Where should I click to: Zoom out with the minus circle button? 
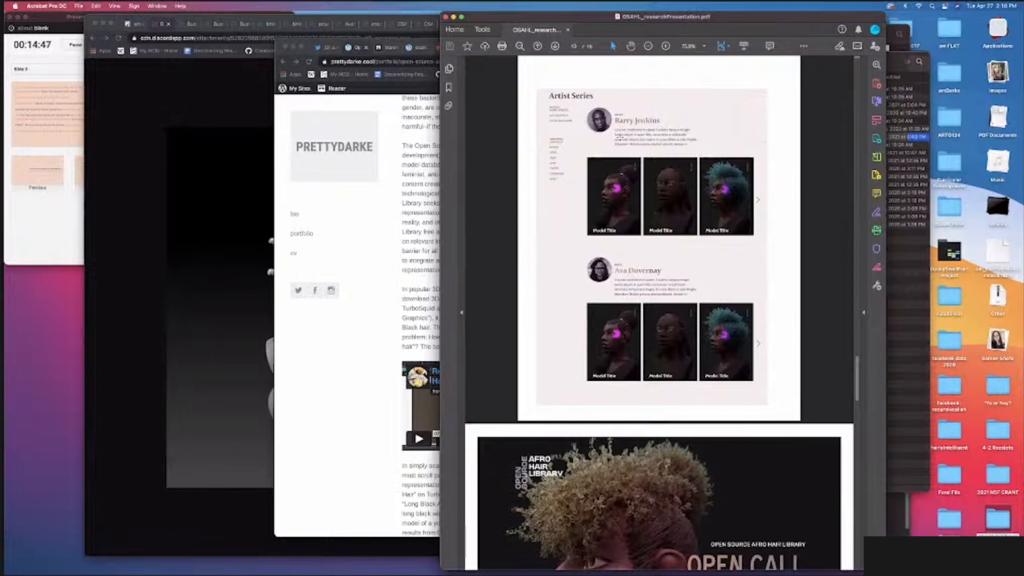(648, 46)
